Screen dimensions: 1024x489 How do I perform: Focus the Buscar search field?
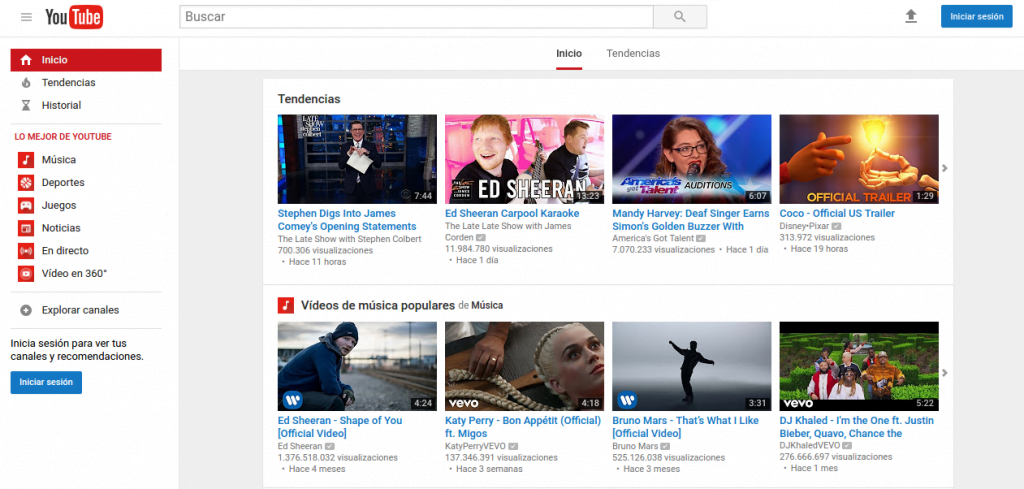coord(416,17)
